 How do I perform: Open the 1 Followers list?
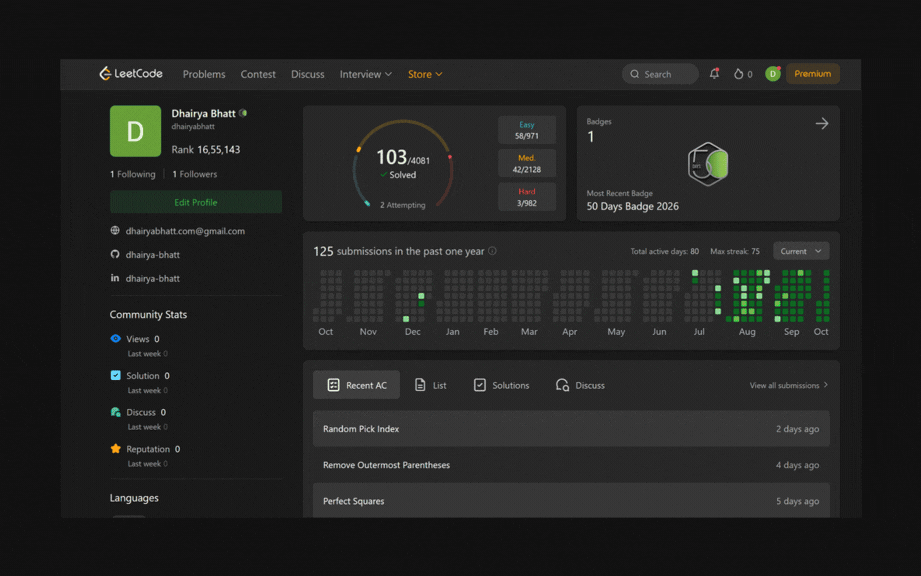pyautogui.click(x=194, y=174)
